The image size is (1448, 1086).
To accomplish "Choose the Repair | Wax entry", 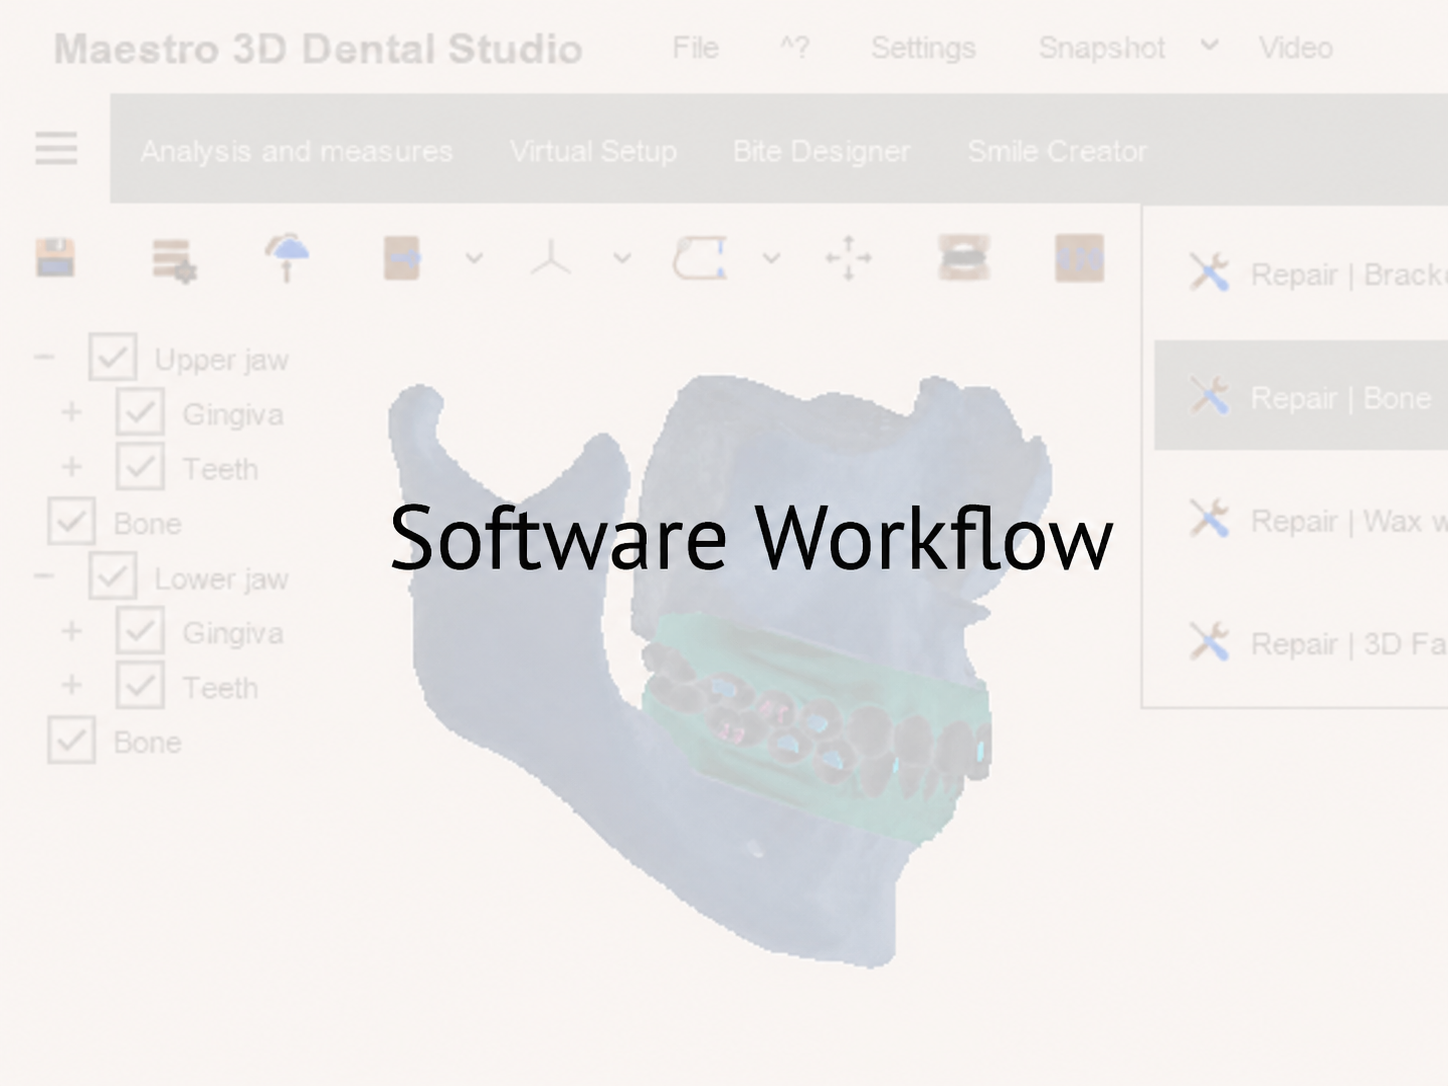I will [1301, 520].
